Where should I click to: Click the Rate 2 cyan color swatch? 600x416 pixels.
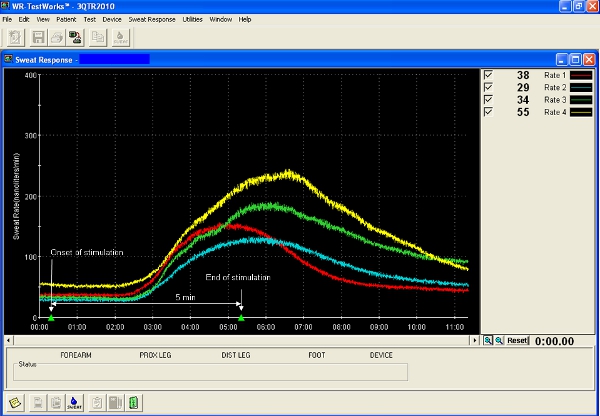coord(581,87)
